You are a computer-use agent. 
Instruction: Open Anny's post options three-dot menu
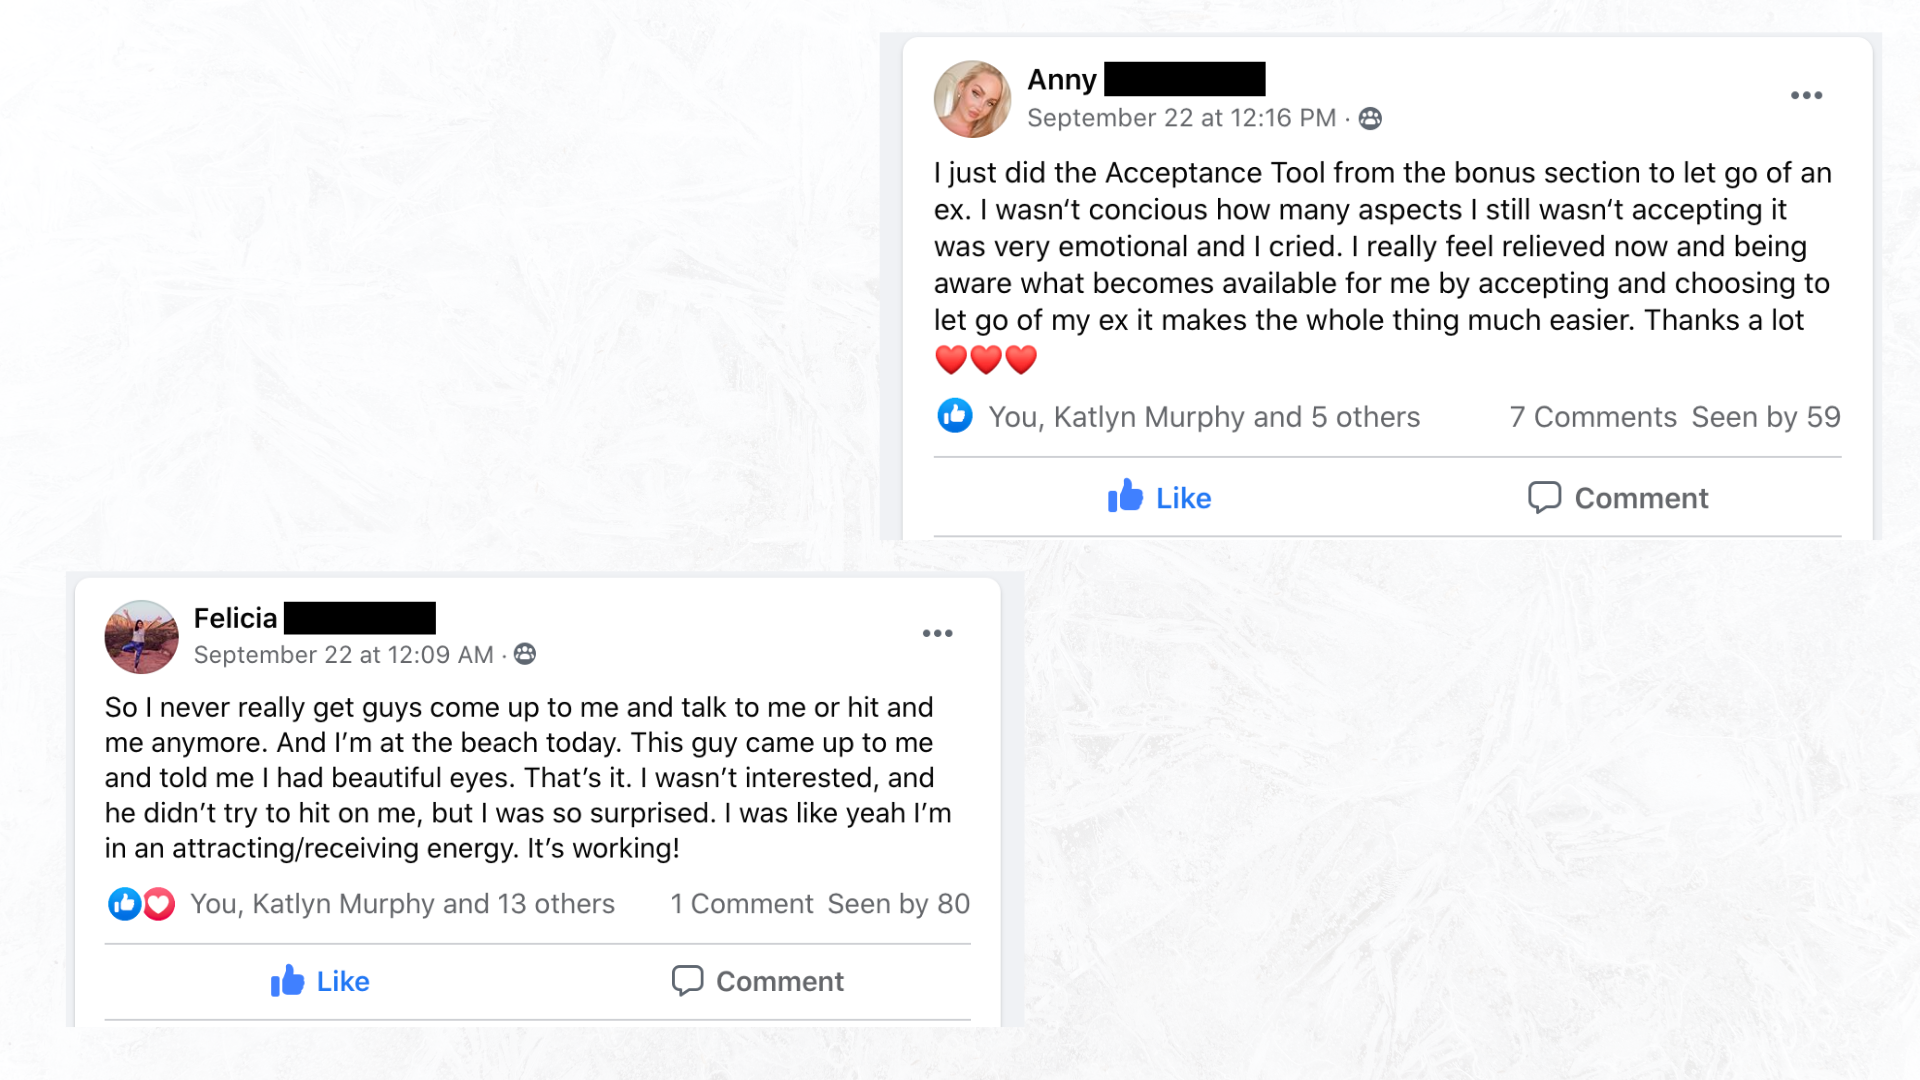point(1806,96)
